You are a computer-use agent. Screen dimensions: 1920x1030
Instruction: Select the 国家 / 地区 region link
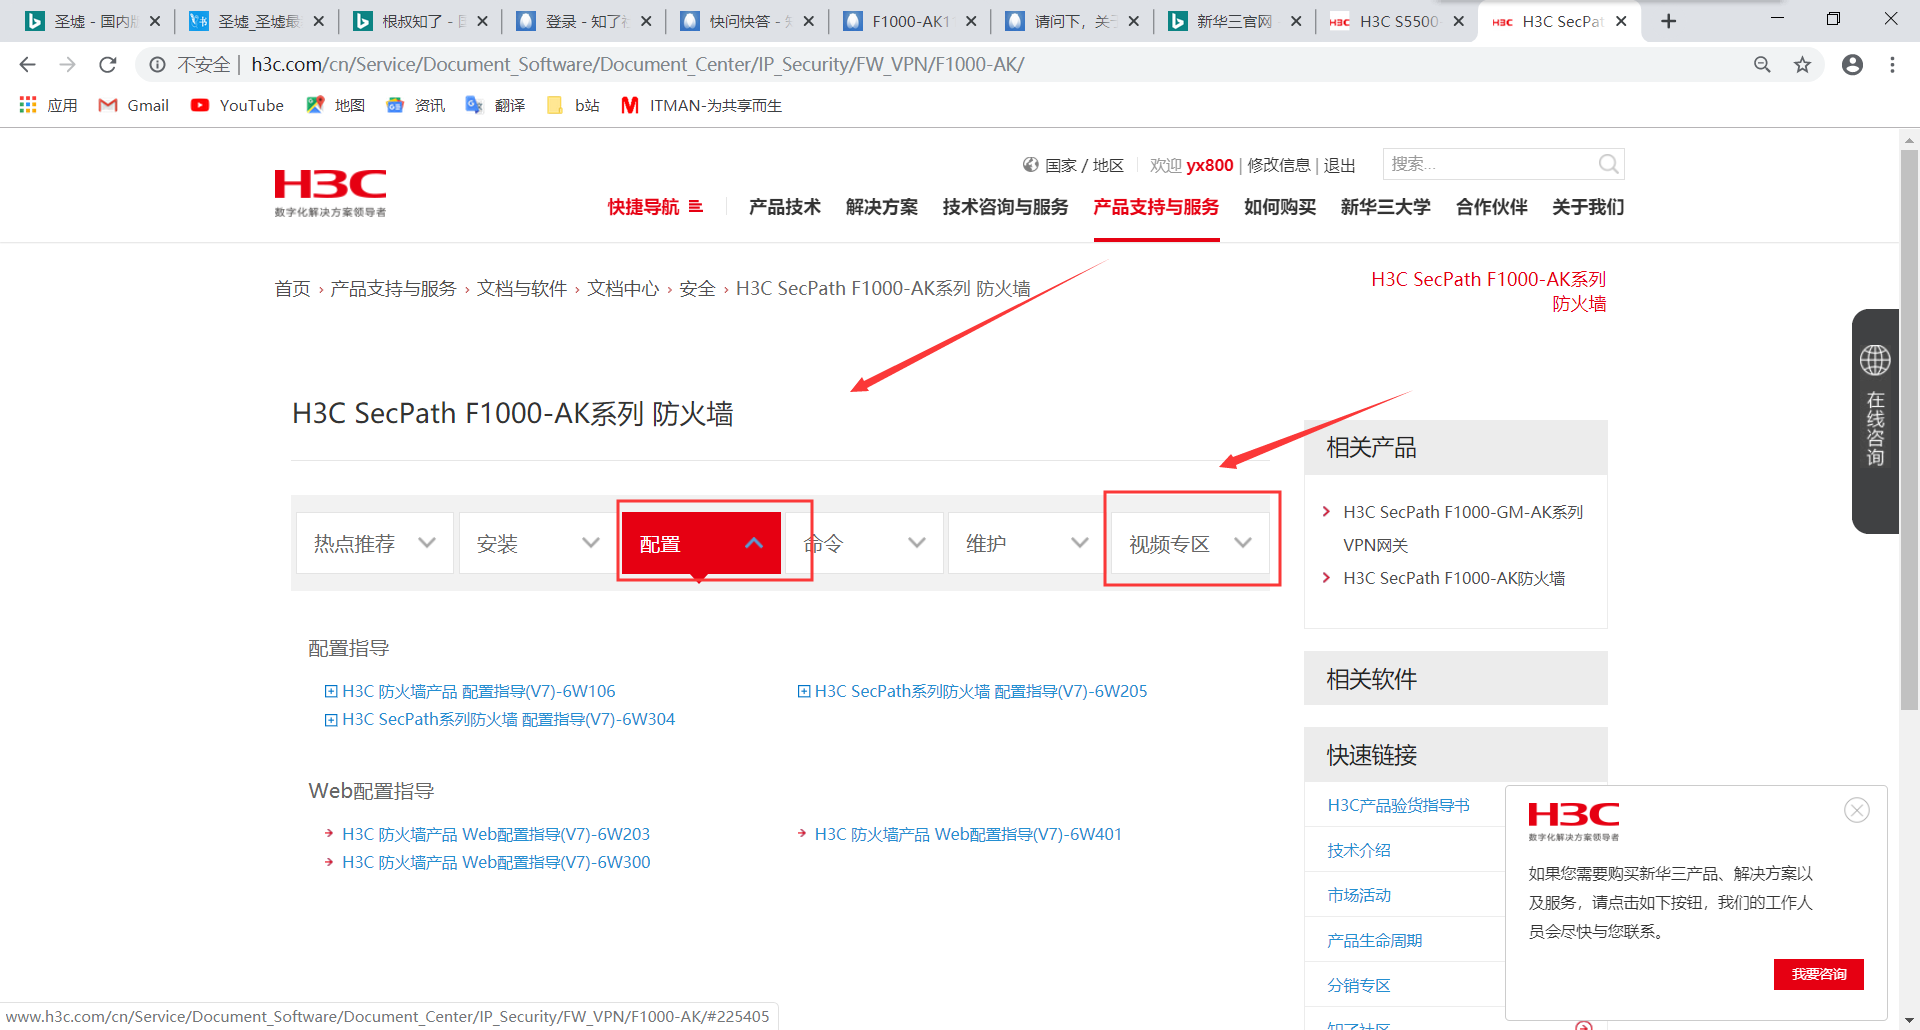pyautogui.click(x=1073, y=165)
